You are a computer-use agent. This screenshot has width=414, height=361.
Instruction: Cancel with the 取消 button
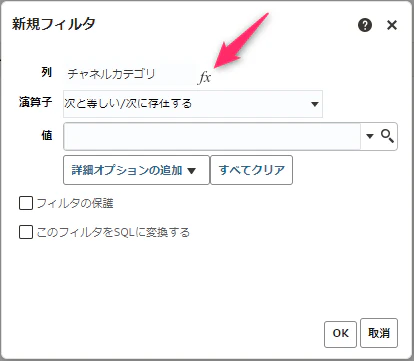[379, 333]
